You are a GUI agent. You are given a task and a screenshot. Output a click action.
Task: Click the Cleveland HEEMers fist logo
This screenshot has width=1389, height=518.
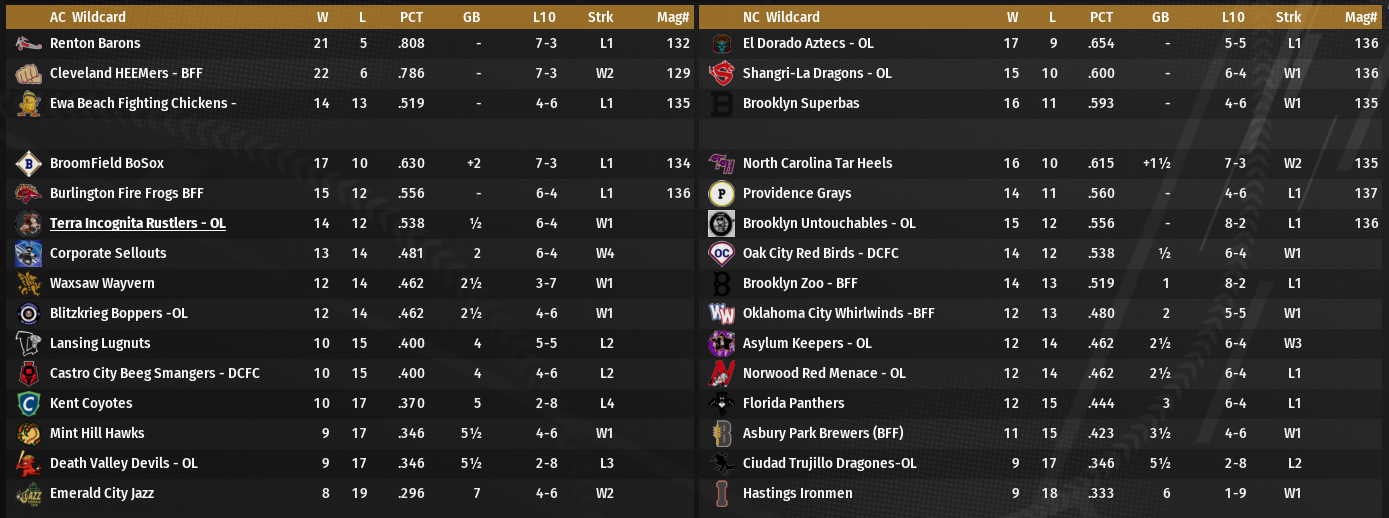pos(28,74)
